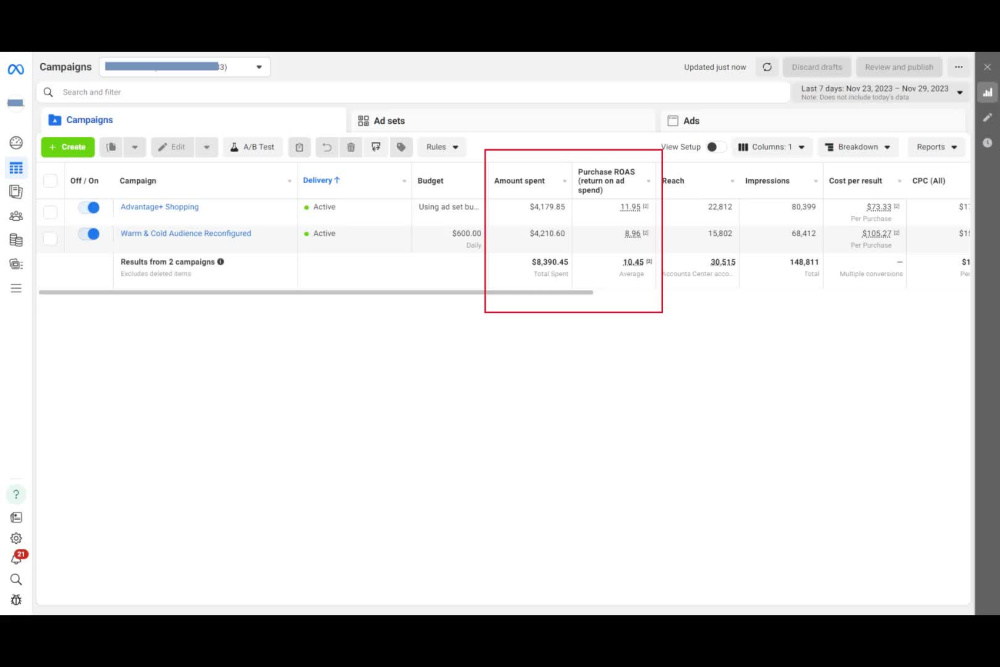The image size is (1000, 667).
Task: Click the Edit button
Action: 172,147
